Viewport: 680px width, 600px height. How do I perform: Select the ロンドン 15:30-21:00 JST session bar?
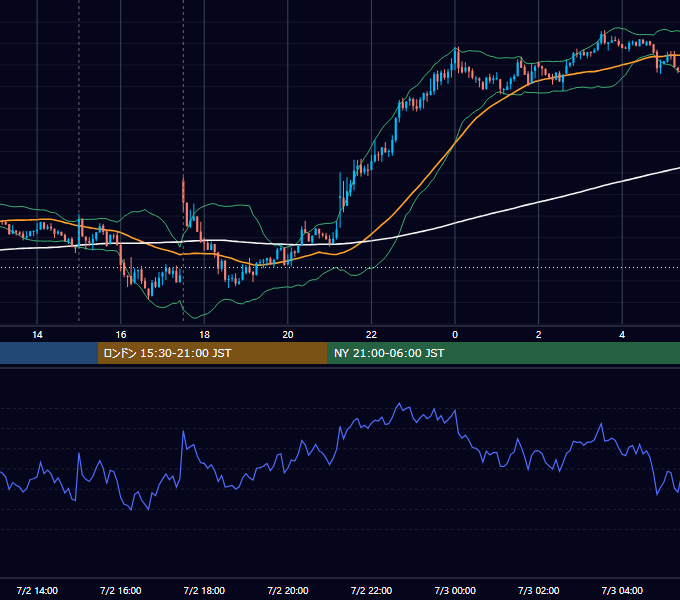point(212,353)
